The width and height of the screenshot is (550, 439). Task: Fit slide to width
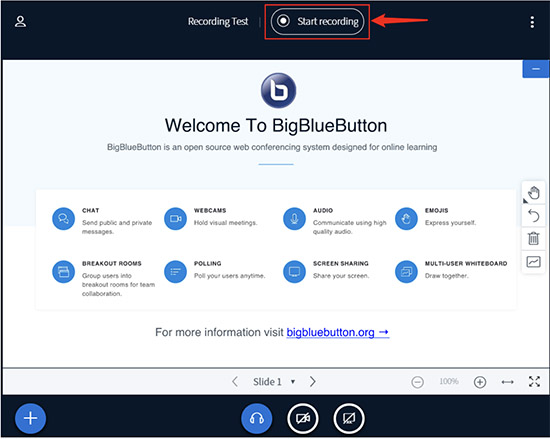point(508,382)
